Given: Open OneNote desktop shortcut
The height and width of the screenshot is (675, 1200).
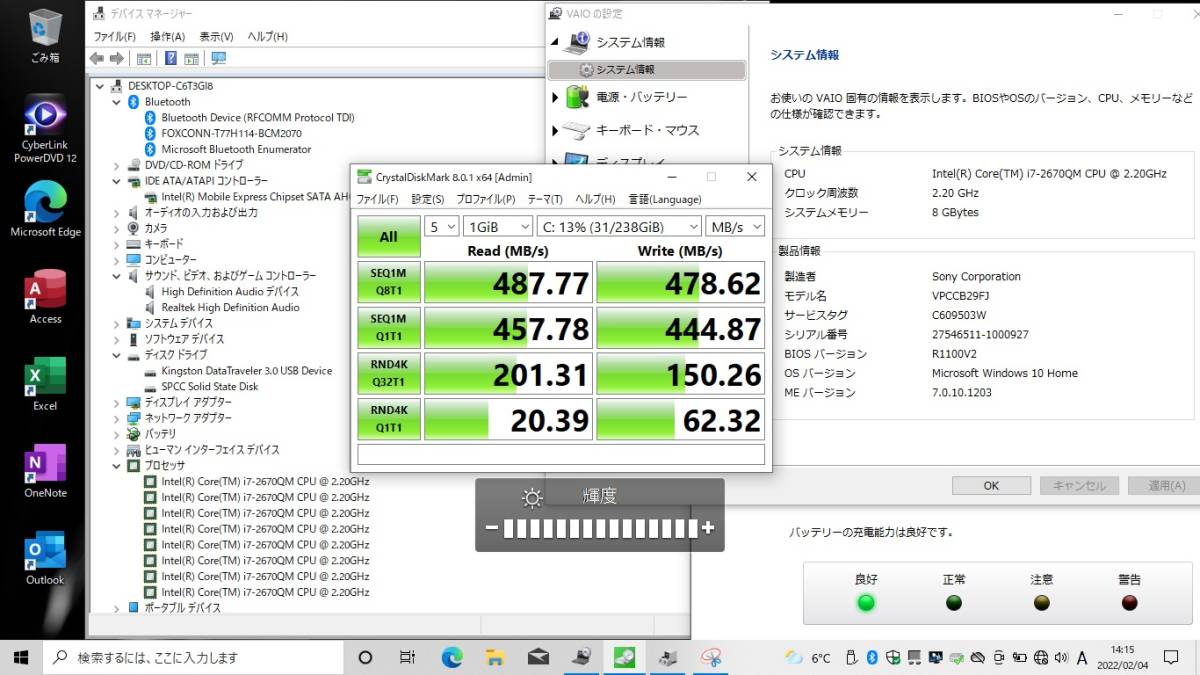Looking at the screenshot, I should click(x=45, y=470).
